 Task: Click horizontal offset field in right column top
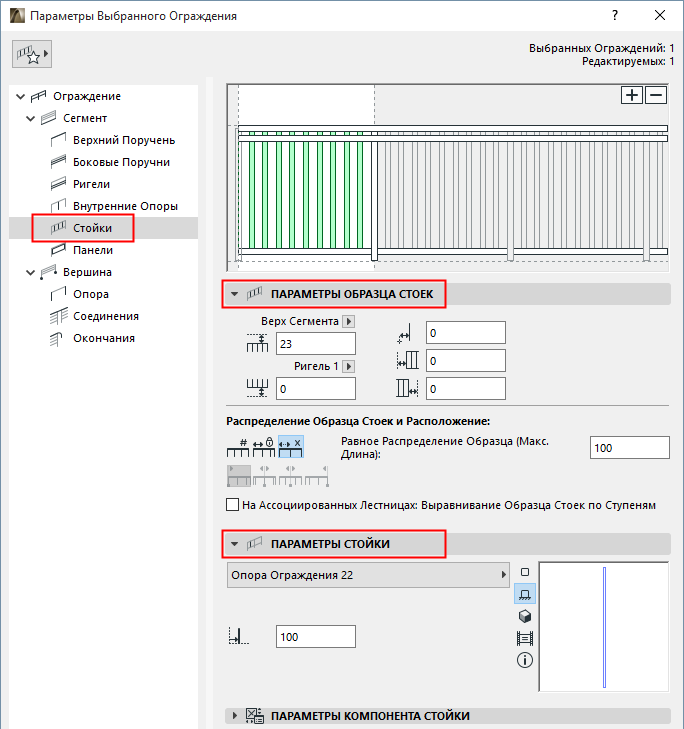click(465, 333)
